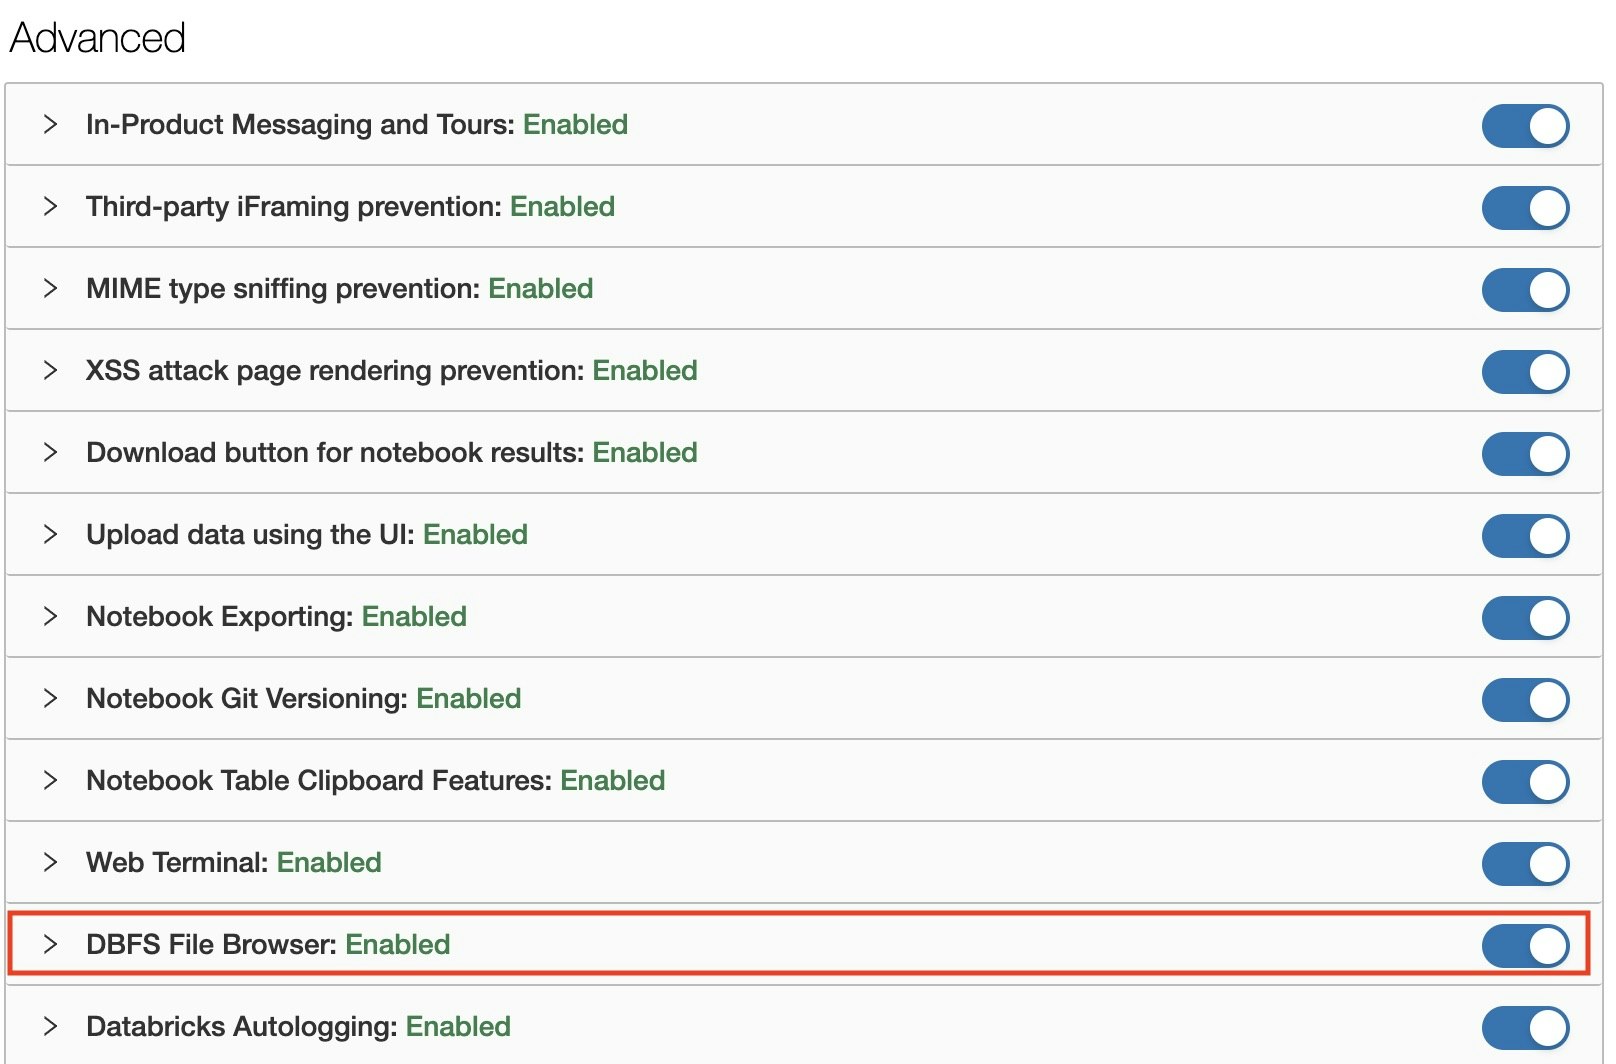1616x1064 pixels.
Task: Disable Download button for notebook results
Action: 1525,454
